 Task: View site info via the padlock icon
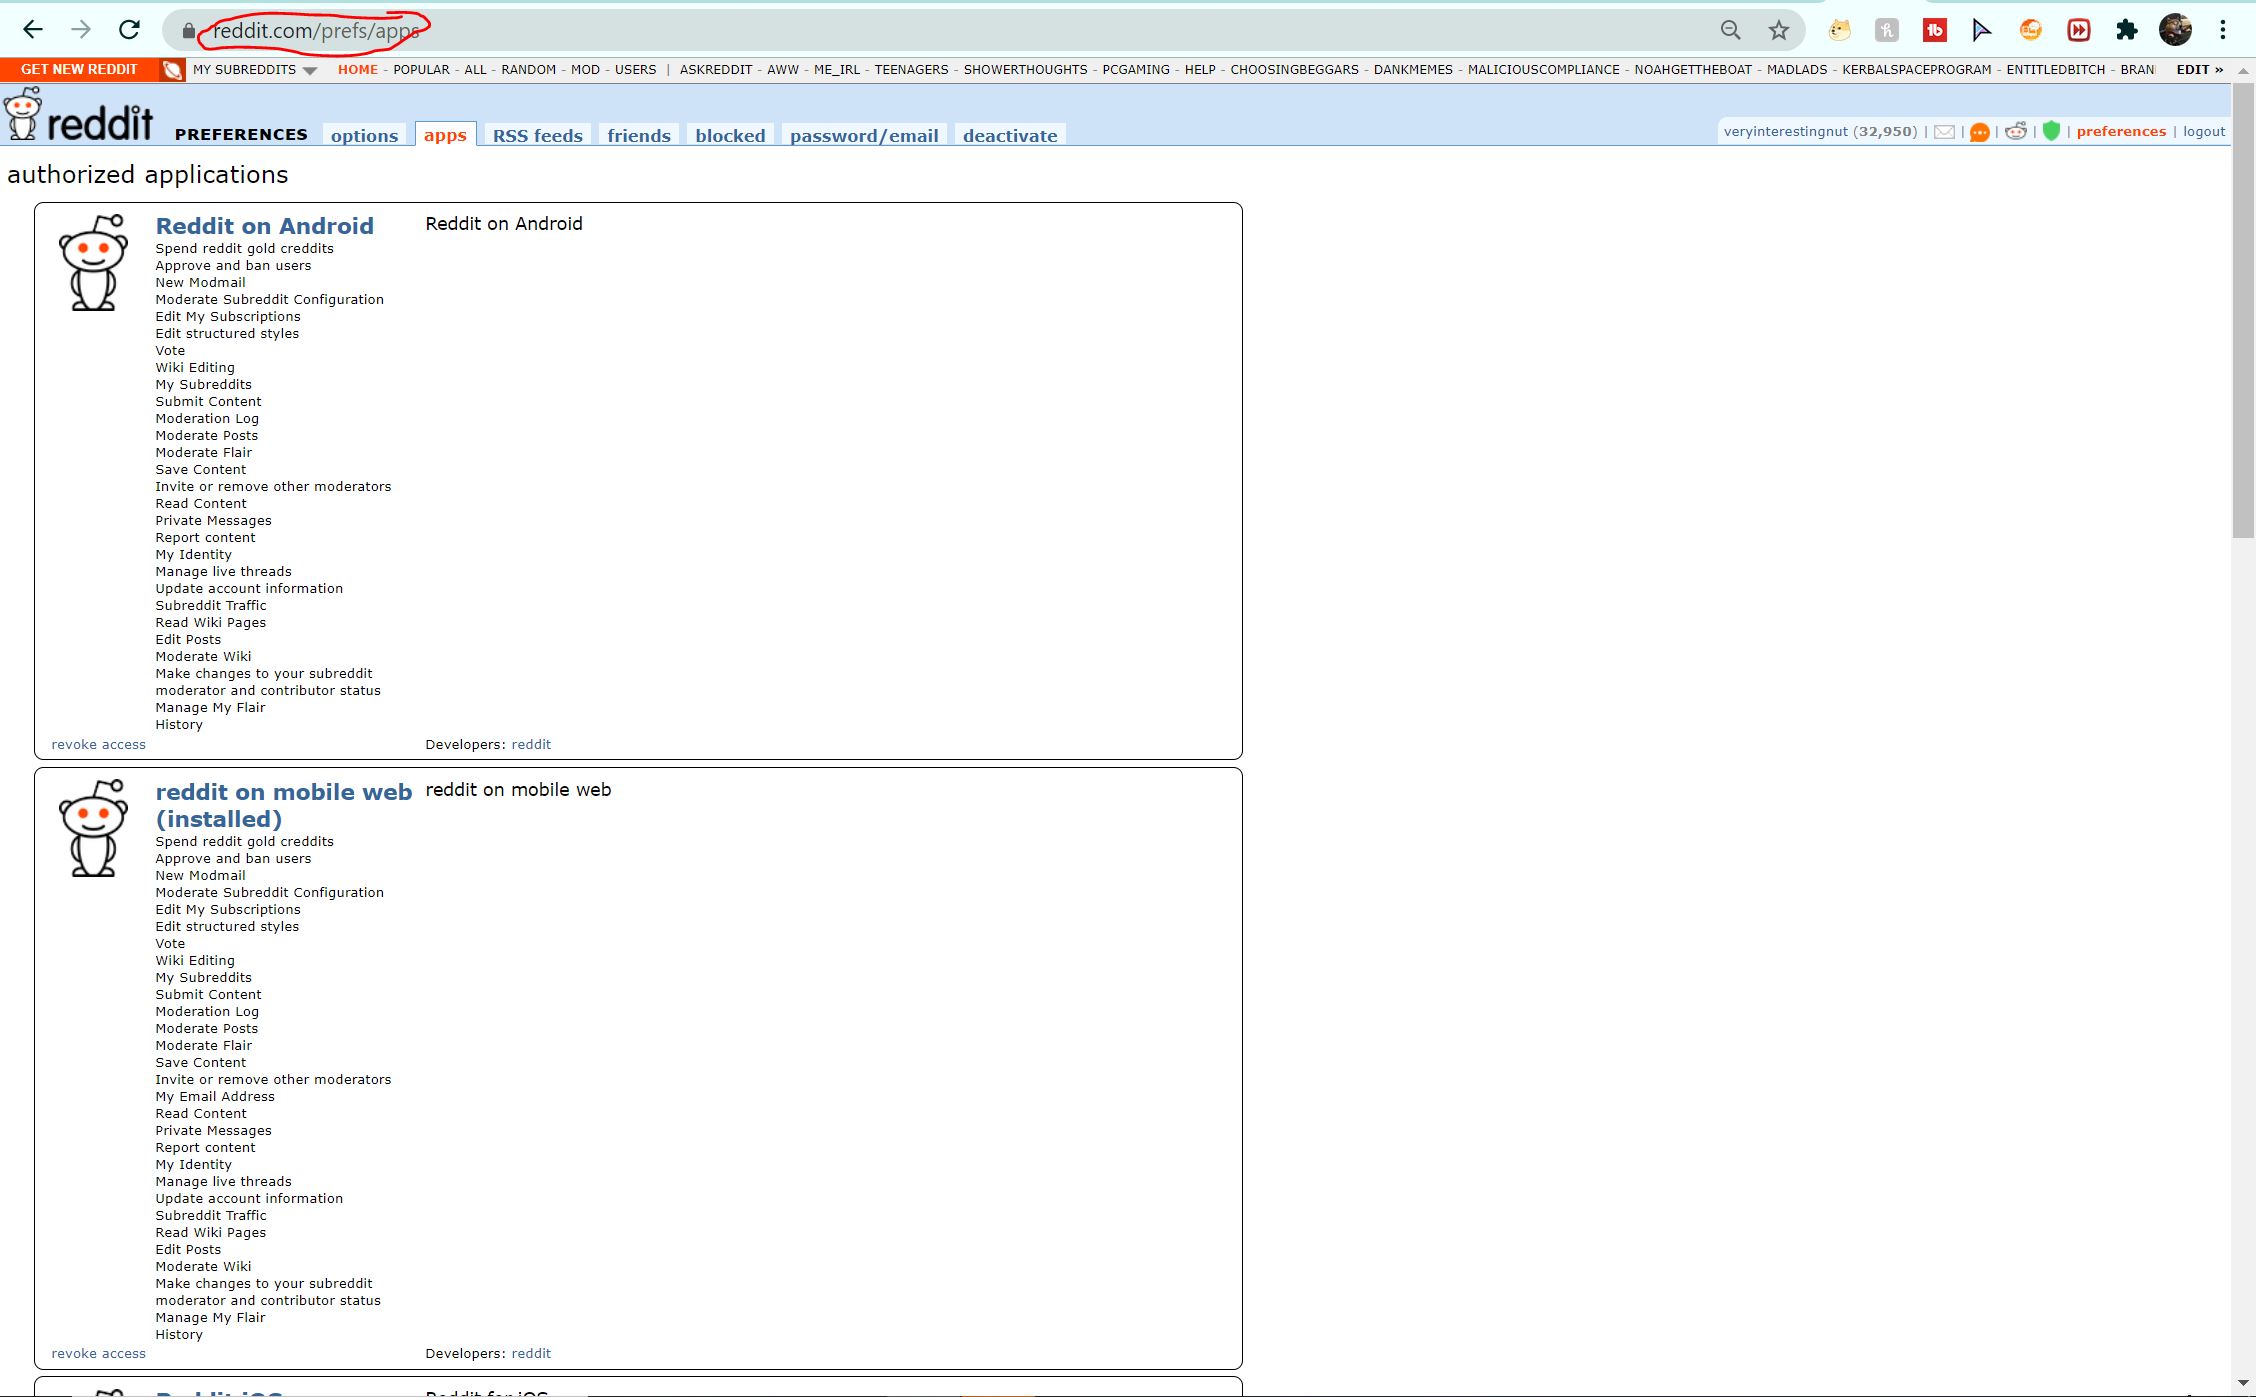(188, 31)
